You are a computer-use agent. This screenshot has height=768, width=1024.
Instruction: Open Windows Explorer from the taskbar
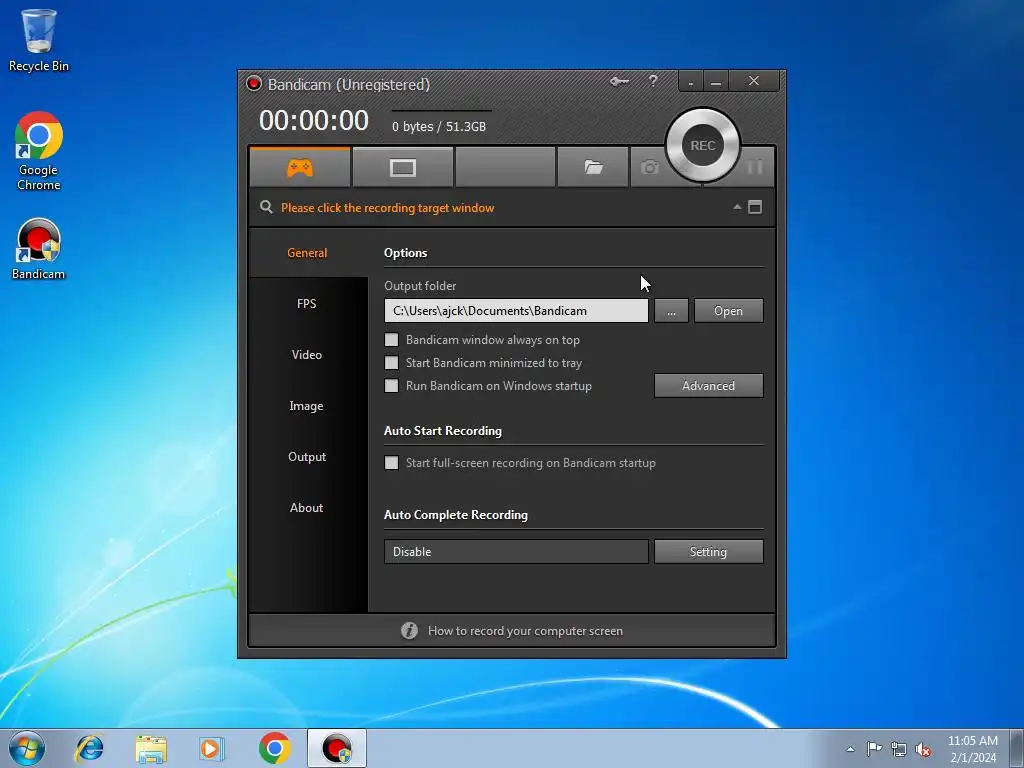click(x=151, y=748)
